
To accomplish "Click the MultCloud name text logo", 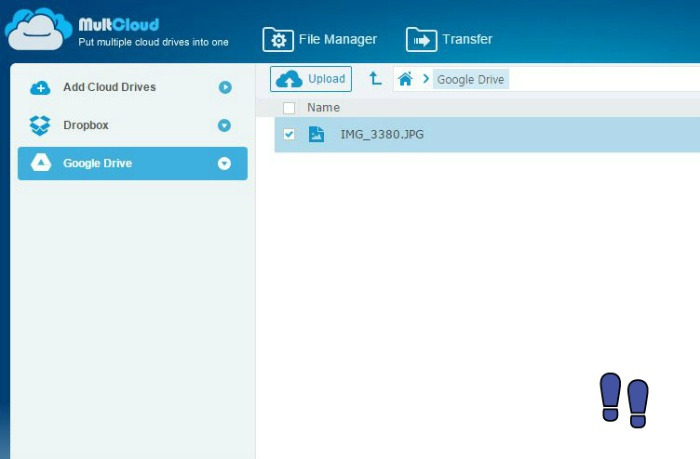I will tap(119, 25).
